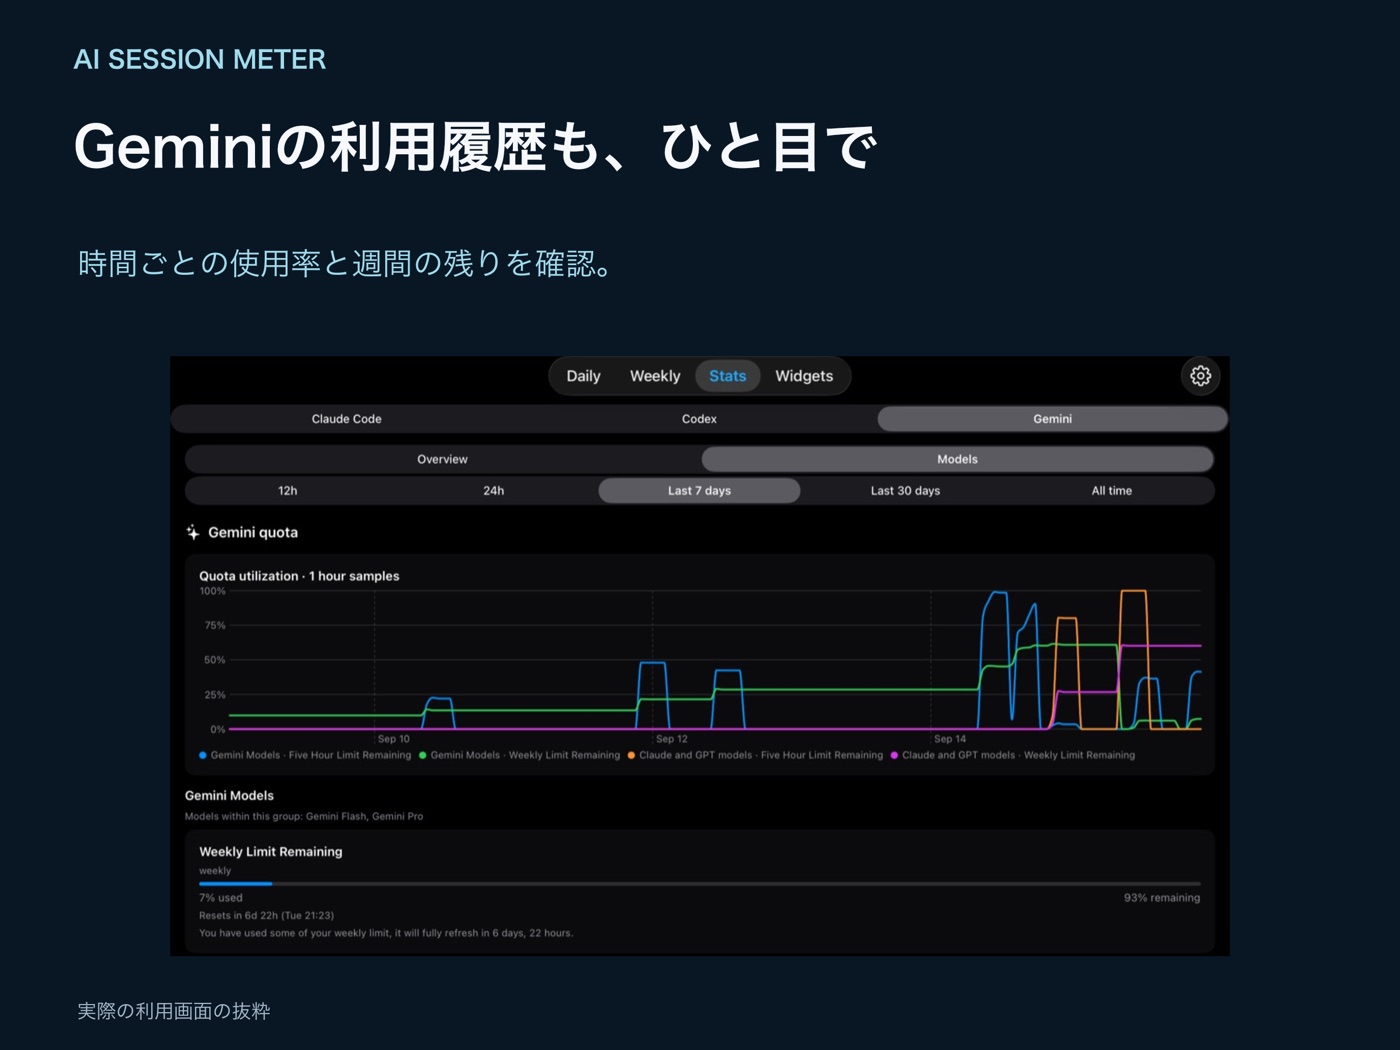Click the Sep 14 axis label
The width and height of the screenshot is (1400, 1050).
950,739
